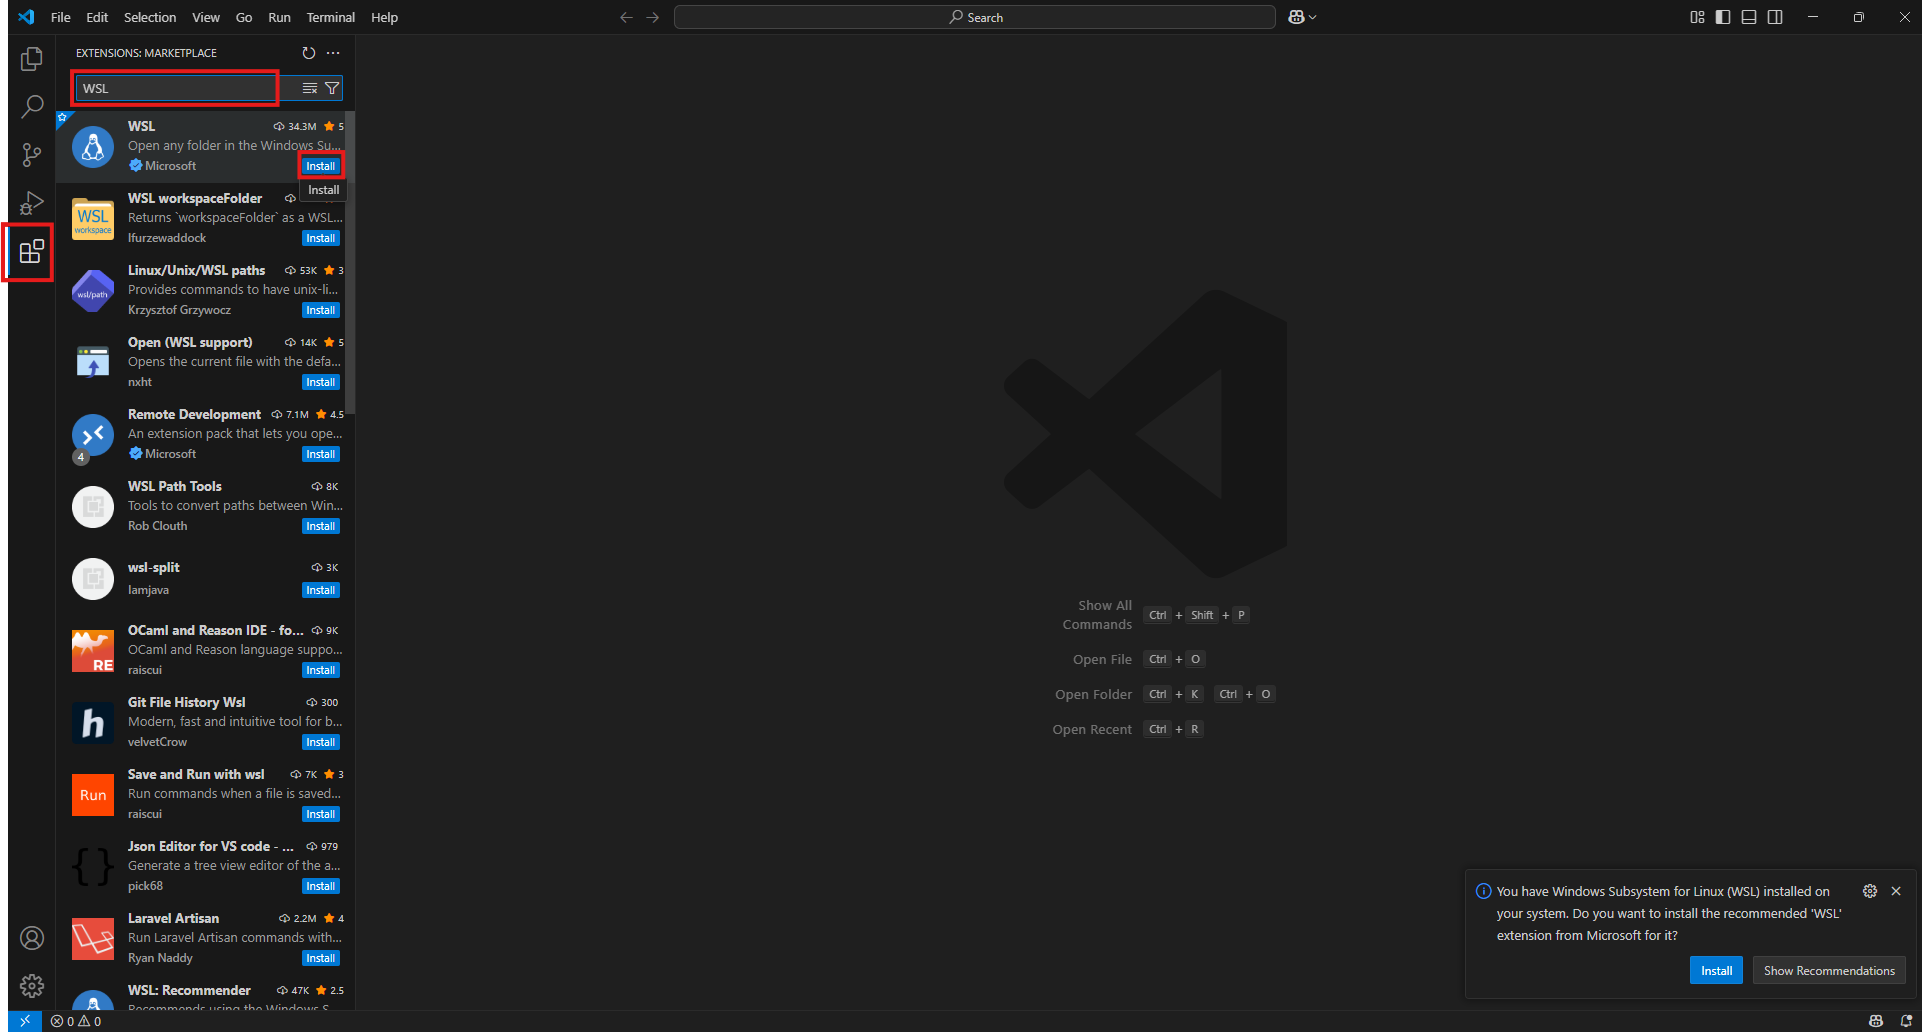Image resolution: width=1922 pixels, height=1032 pixels.
Task: Open the Help menu
Action: click(384, 17)
